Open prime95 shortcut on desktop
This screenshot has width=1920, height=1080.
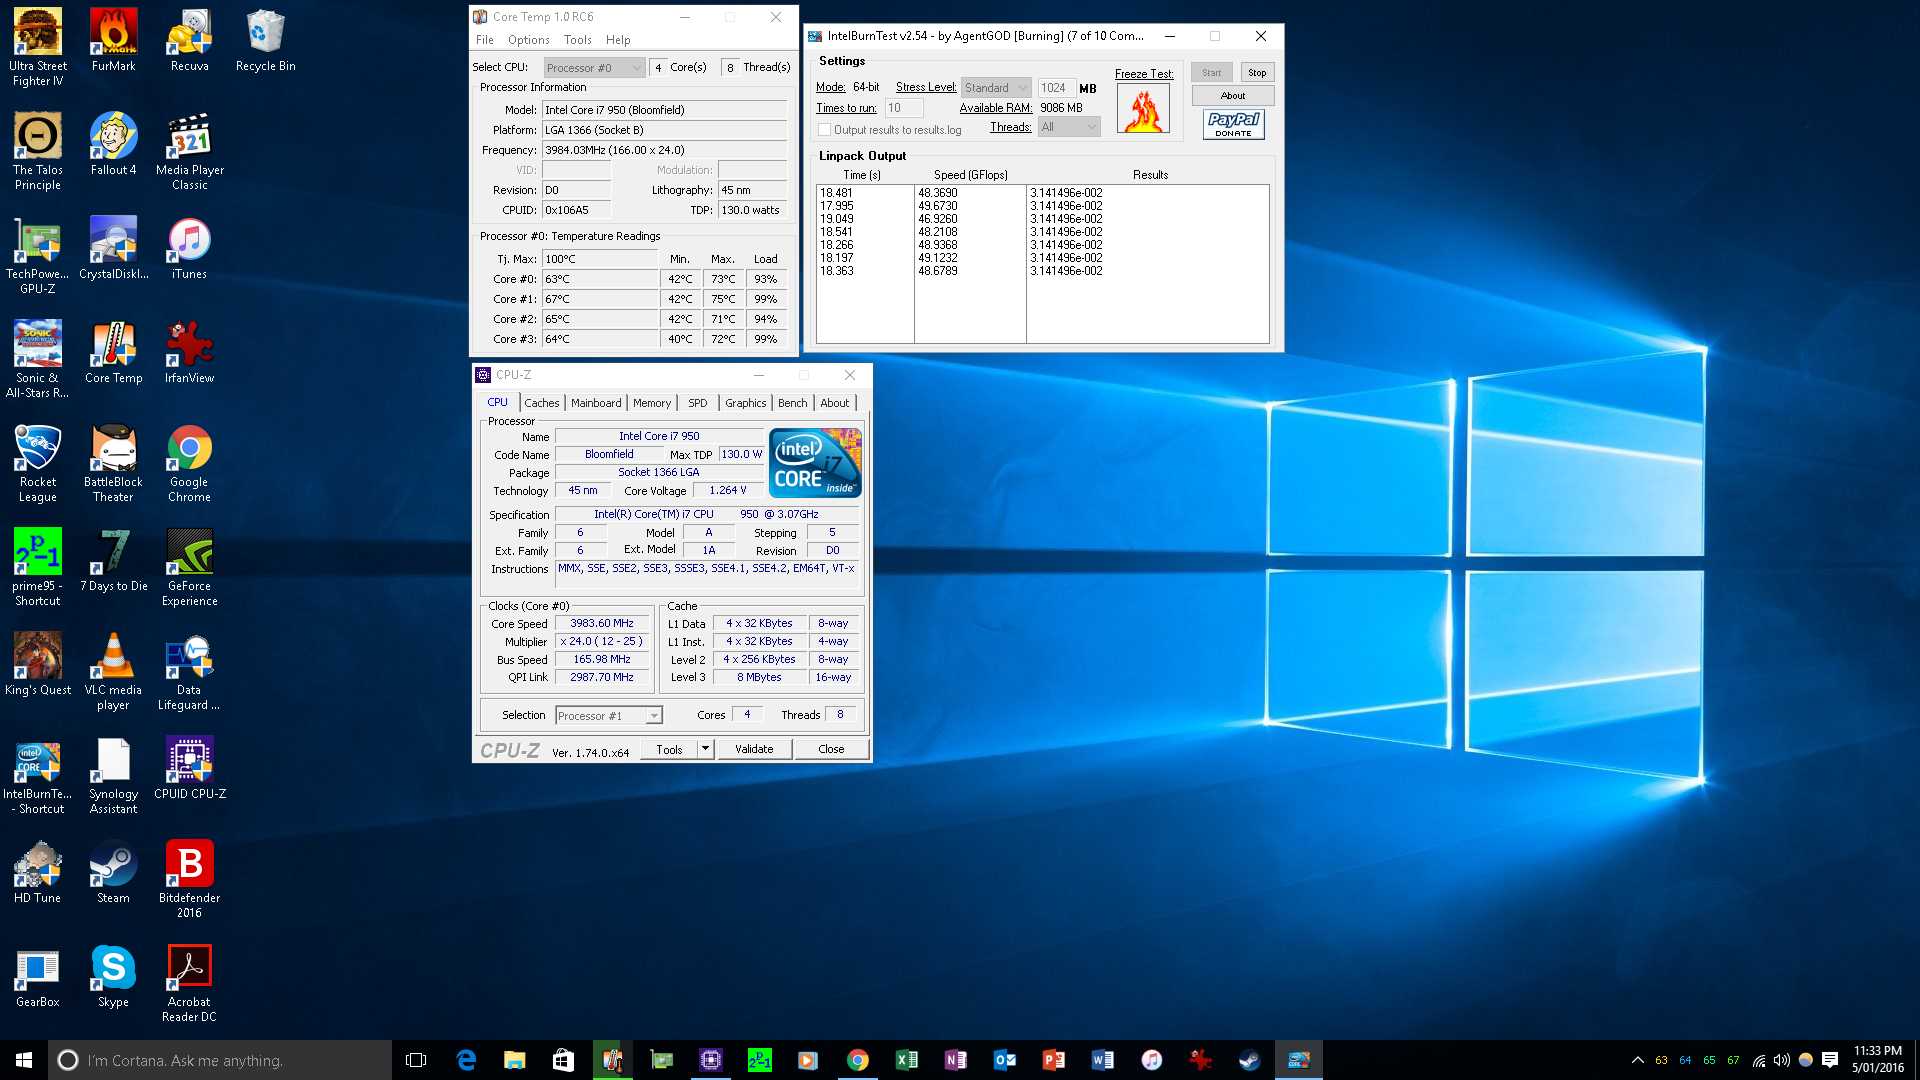(38, 566)
